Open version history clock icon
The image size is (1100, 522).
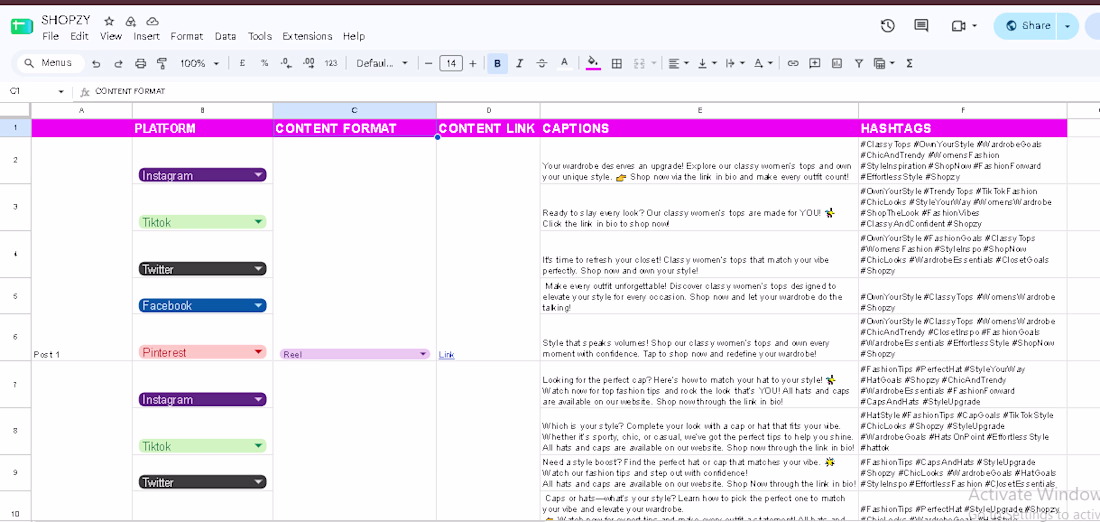coord(887,26)
